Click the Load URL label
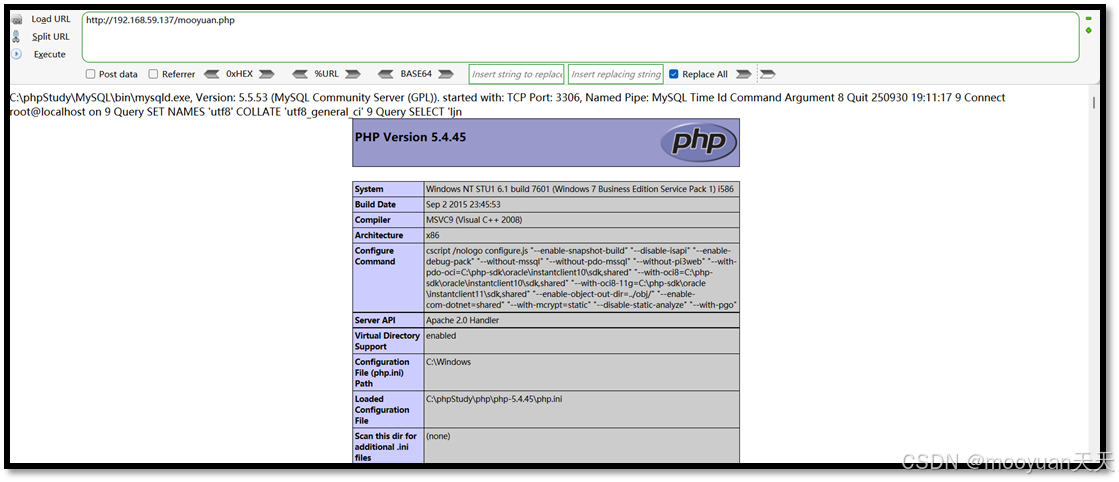Screen dimensions: 1119x482 coord(51,19)
